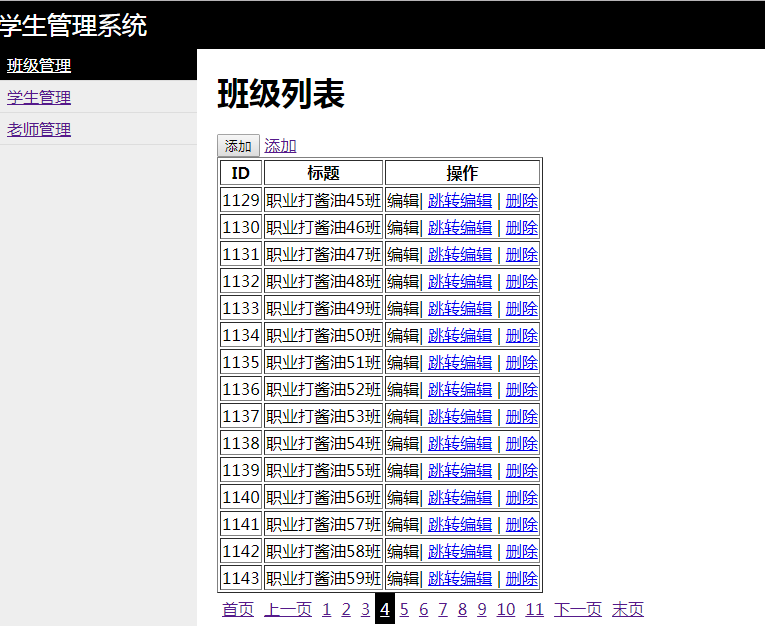Go to page 5

point(404,609)
